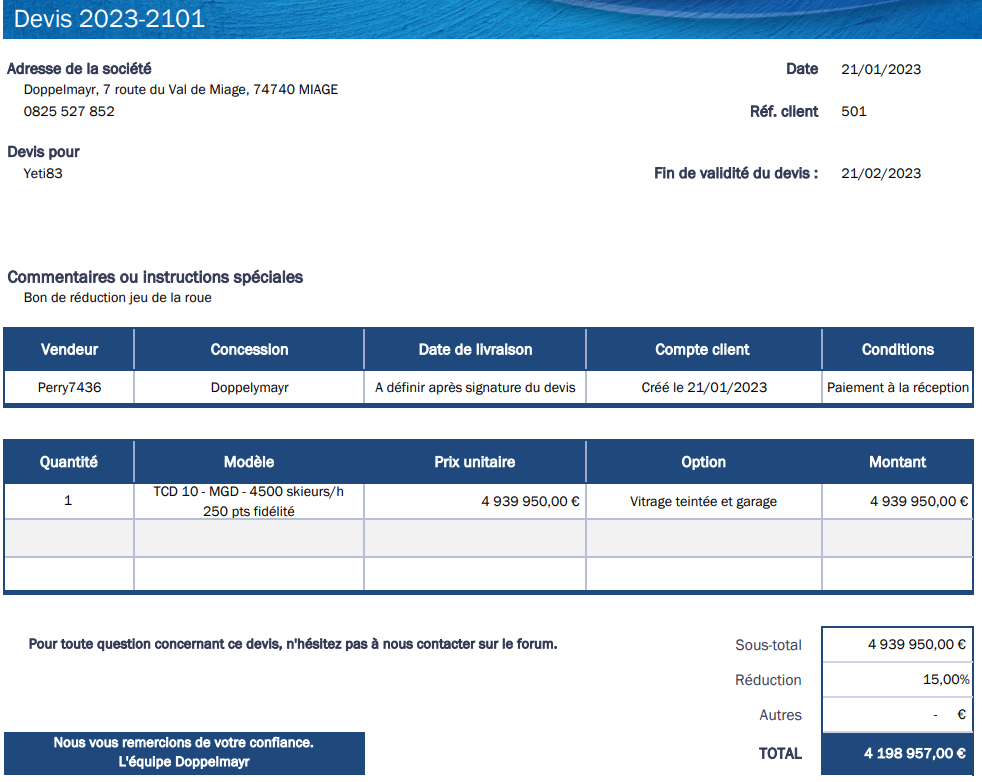Click the Concession column header
The width and height of the screenshot is (982, 782).
[249, 349]
